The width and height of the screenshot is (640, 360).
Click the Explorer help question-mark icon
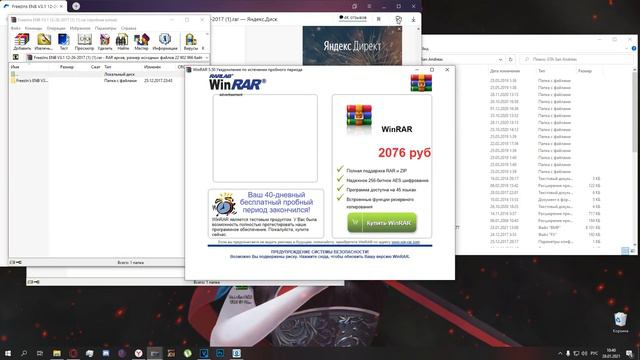(x=633, y=48)
